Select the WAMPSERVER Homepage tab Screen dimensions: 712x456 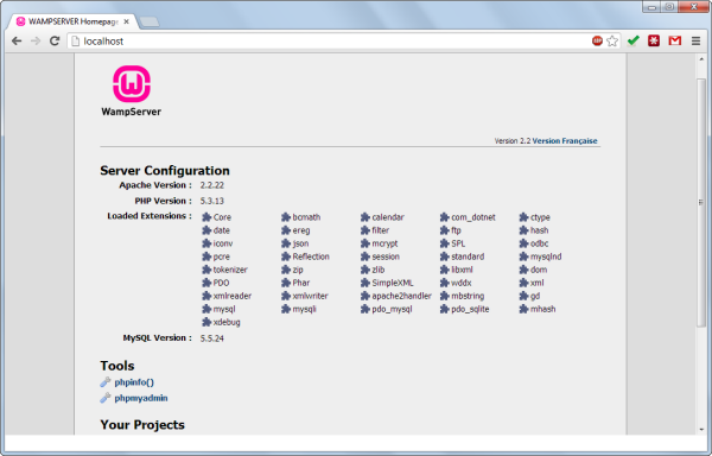[x=73, y=21]
